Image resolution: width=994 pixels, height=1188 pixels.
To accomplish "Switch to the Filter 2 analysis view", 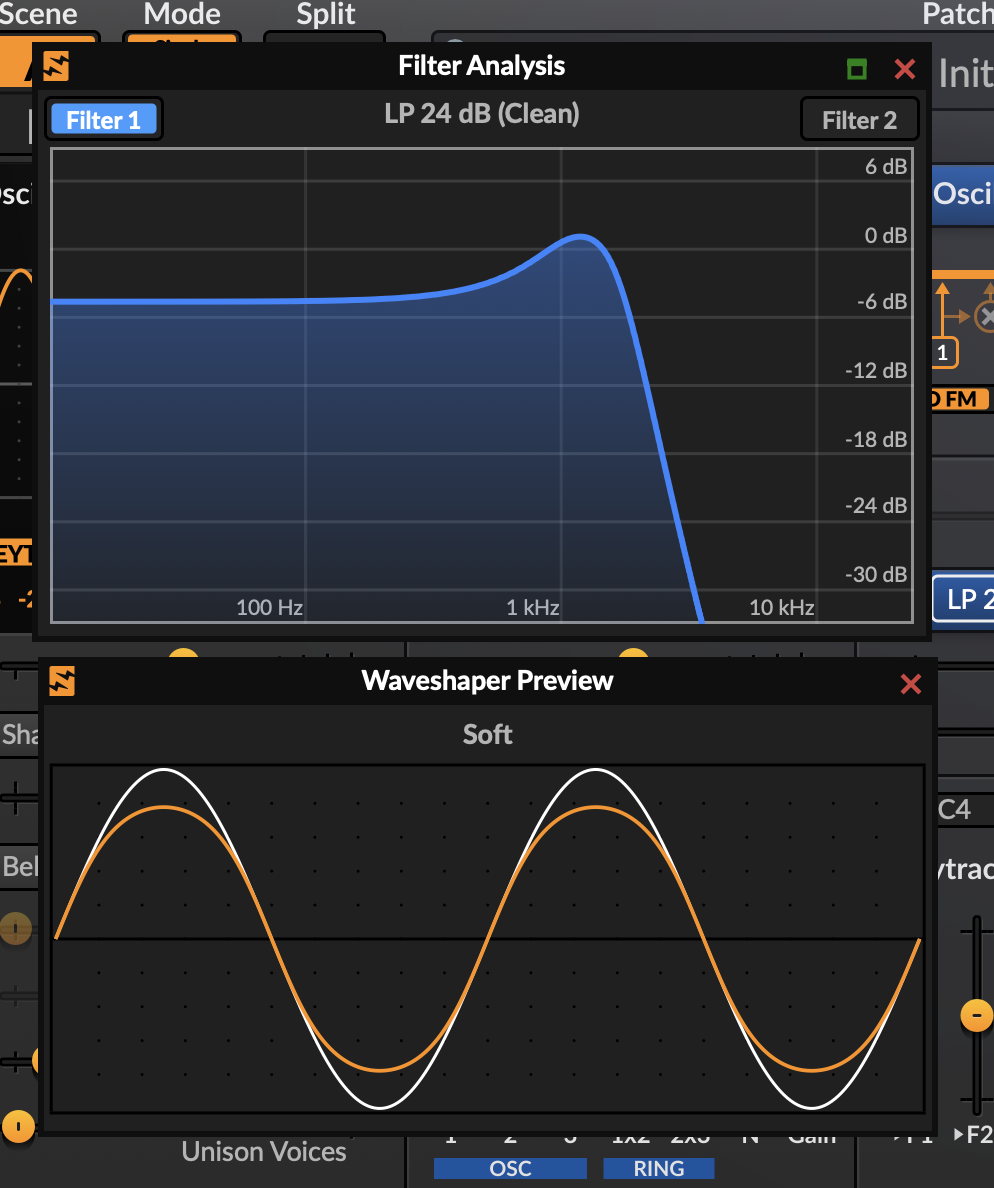I will click(859, 118).
